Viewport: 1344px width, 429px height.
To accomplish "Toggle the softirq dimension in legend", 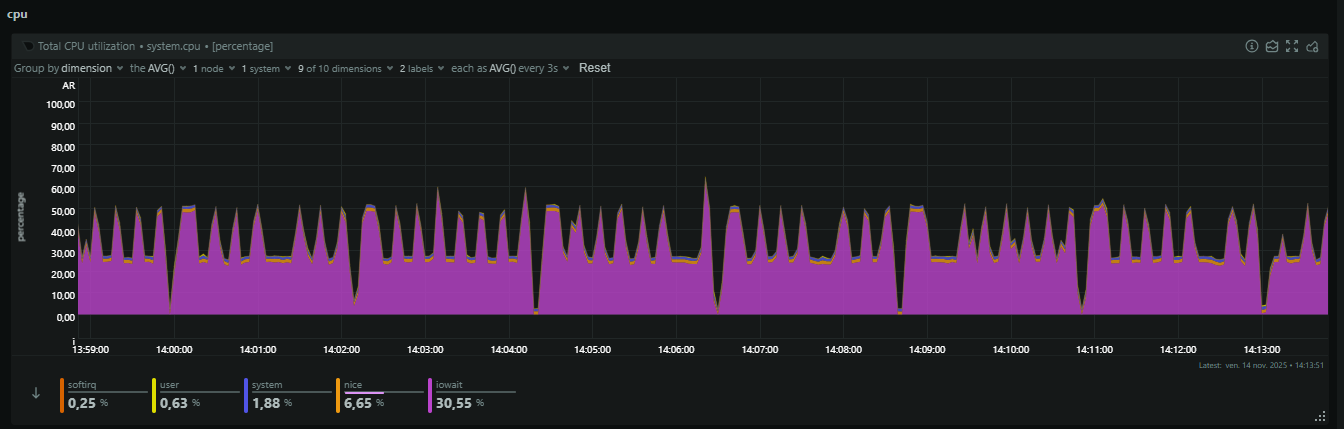I will (103, 395).
